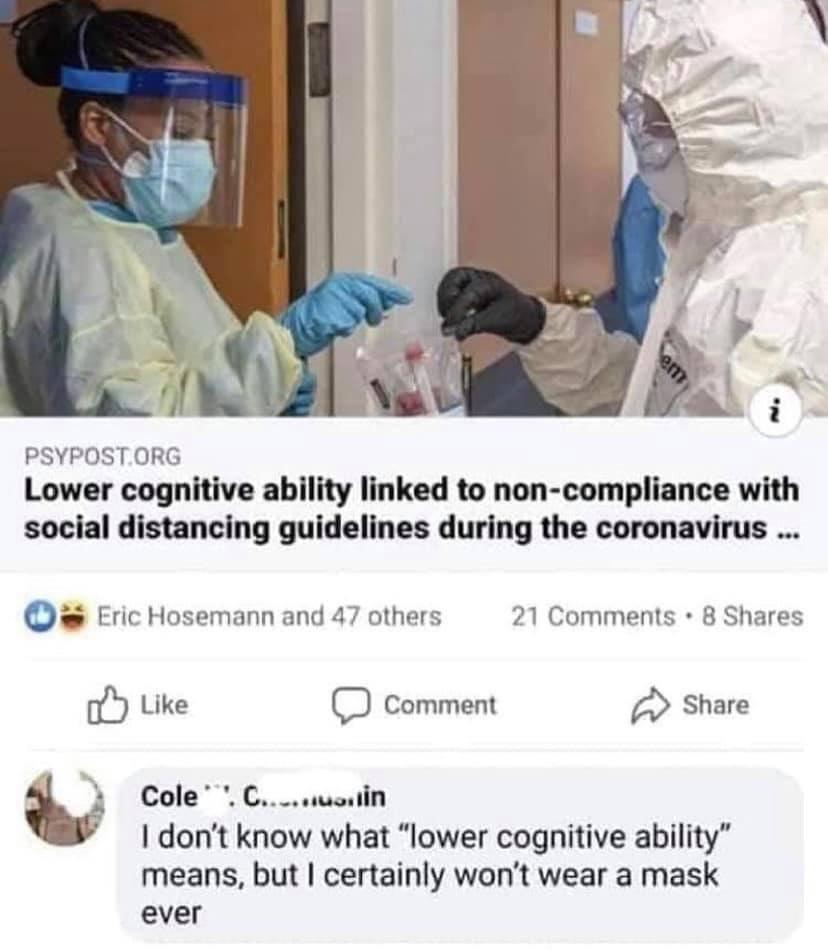Viewport: 828px width, 950px height.
Task: Open the 'Lower cognitive ability linked' headline
Action: tap(411, 508)
